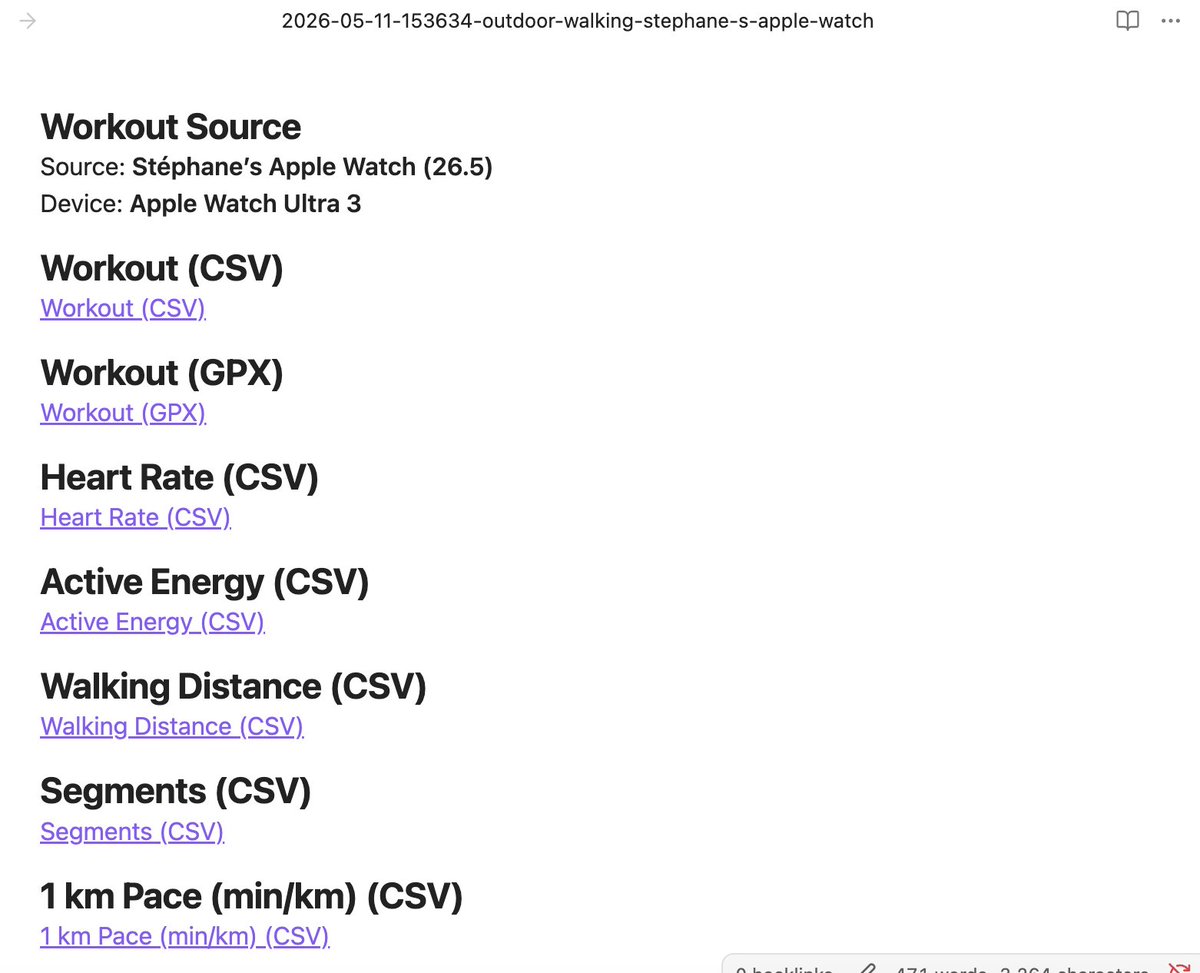Click the Workout (GPX) heading
Screen dimensions: 1200x973
click(x=162, y=373)
